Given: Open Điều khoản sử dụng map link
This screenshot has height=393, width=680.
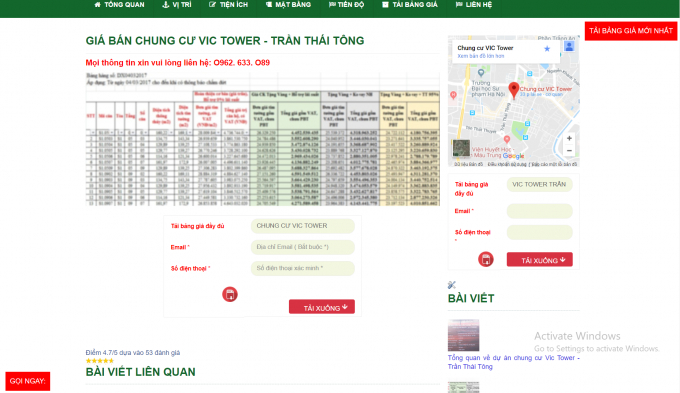Looking at the screenshot, I should point(507,164).
